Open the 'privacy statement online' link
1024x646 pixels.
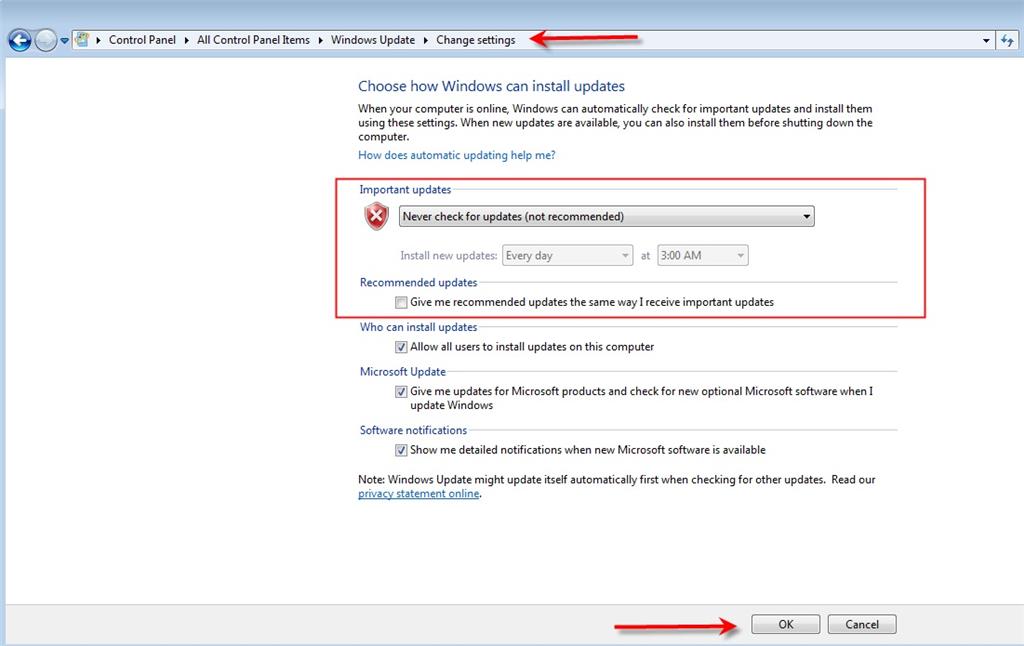click(419, 494)
